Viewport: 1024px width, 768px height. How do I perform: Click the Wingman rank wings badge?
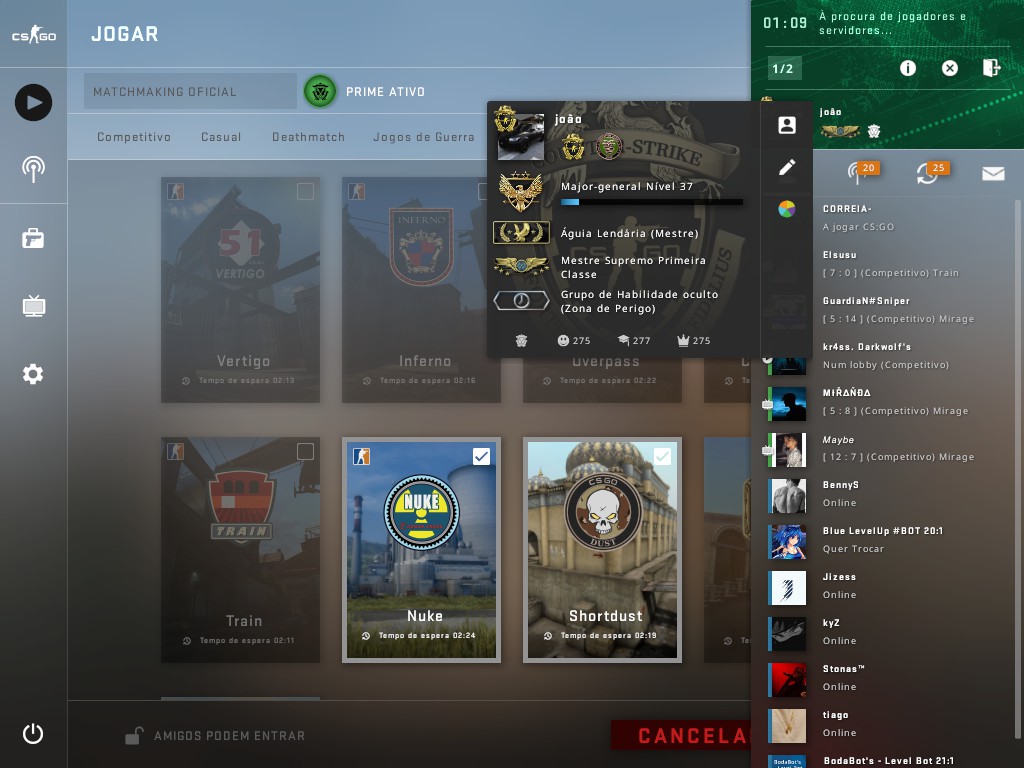[521, 266]
